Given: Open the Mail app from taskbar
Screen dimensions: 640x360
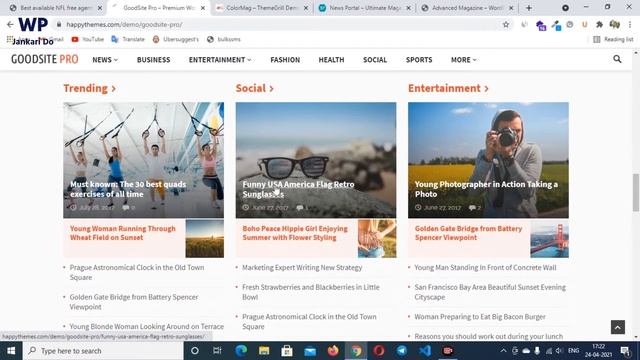Looking at the screenshot, I should point(310,351).
